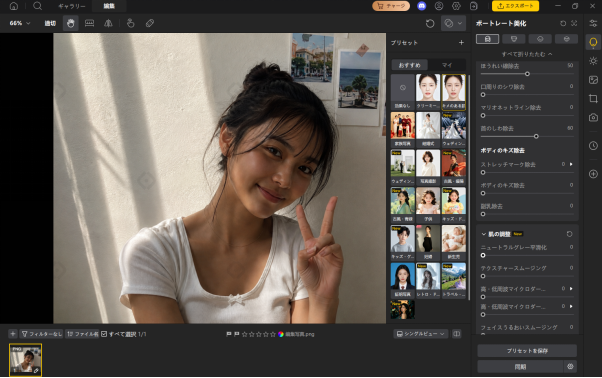Select the mirror flip tool

(108, 23)
